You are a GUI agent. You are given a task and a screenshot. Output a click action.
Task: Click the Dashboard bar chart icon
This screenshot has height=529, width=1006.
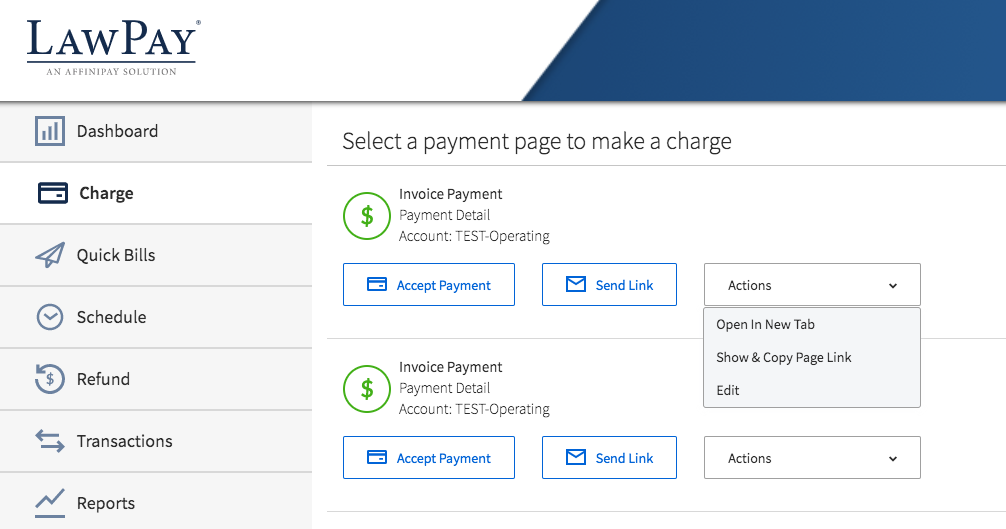click(49, 131)
